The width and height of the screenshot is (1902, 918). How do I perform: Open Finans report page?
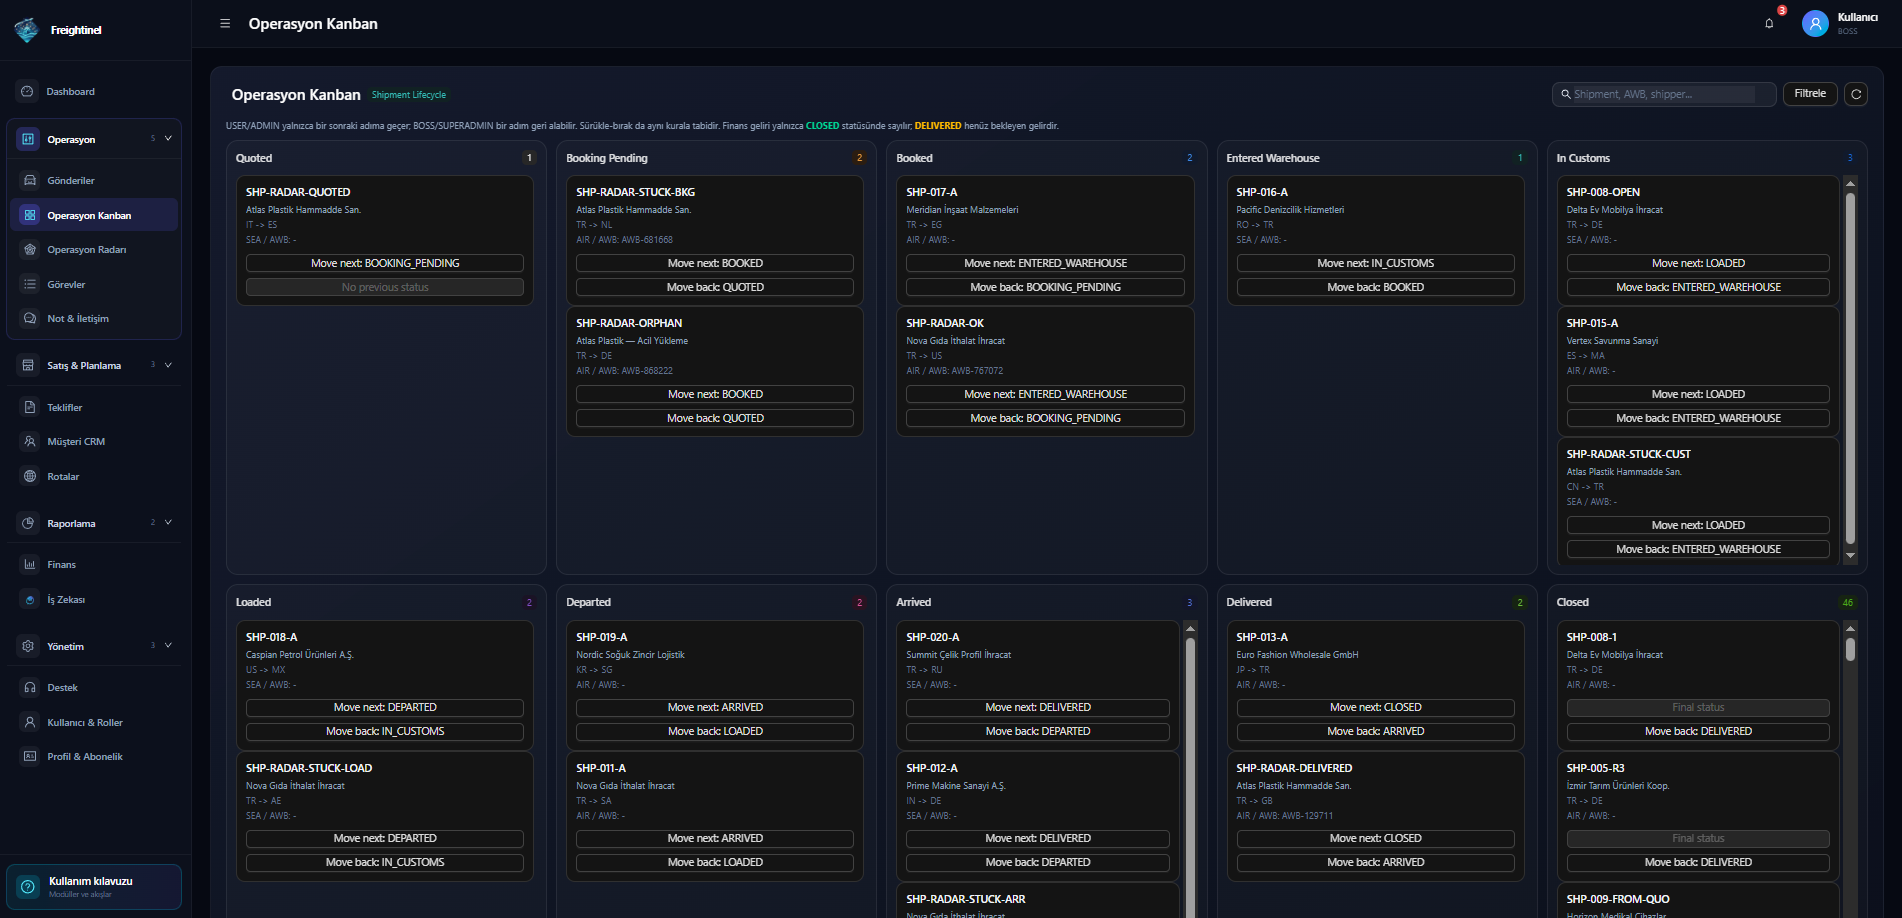coord(94,565)
